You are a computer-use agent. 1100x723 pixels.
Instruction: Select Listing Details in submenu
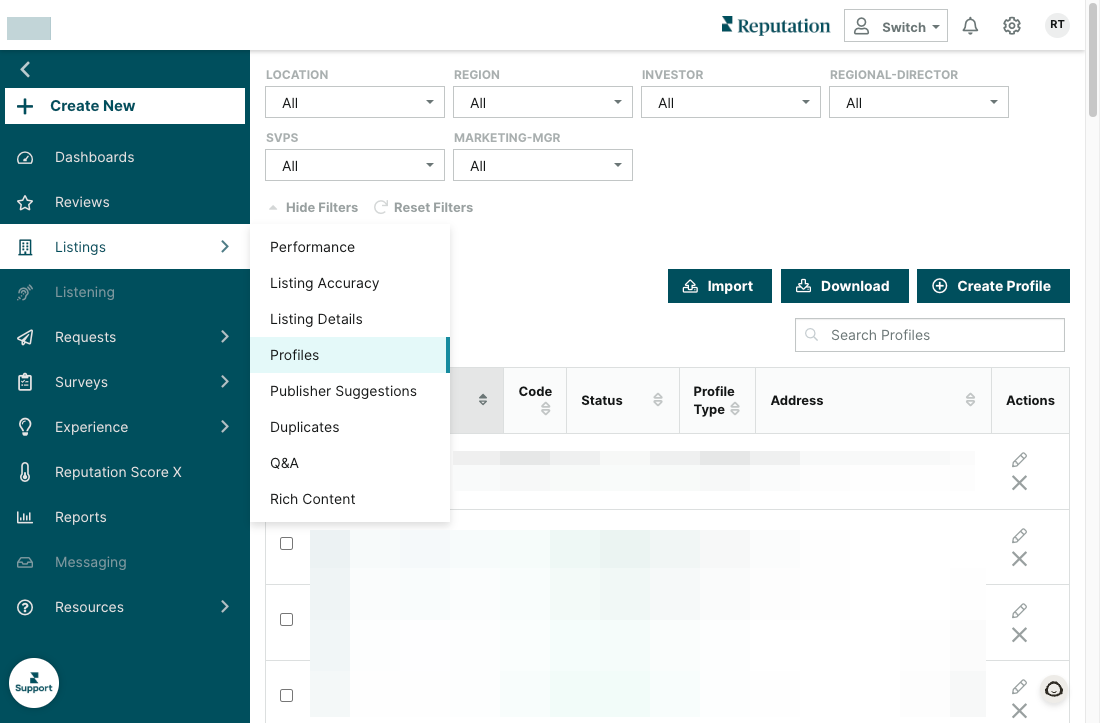tap(349, 319)
